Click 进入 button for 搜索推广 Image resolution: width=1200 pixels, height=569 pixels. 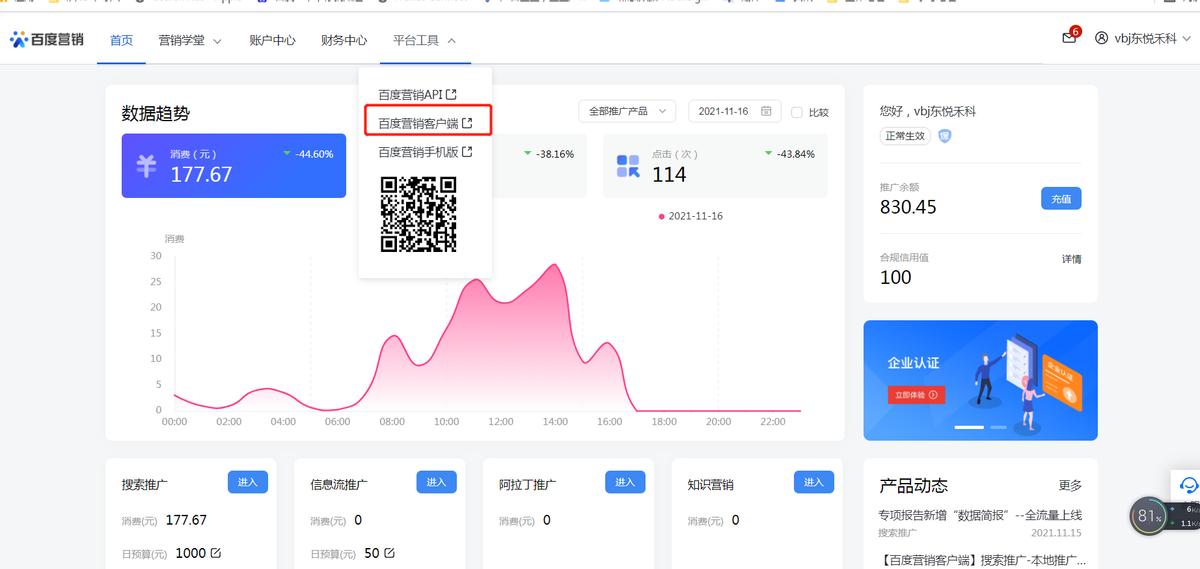click(248, 482)
